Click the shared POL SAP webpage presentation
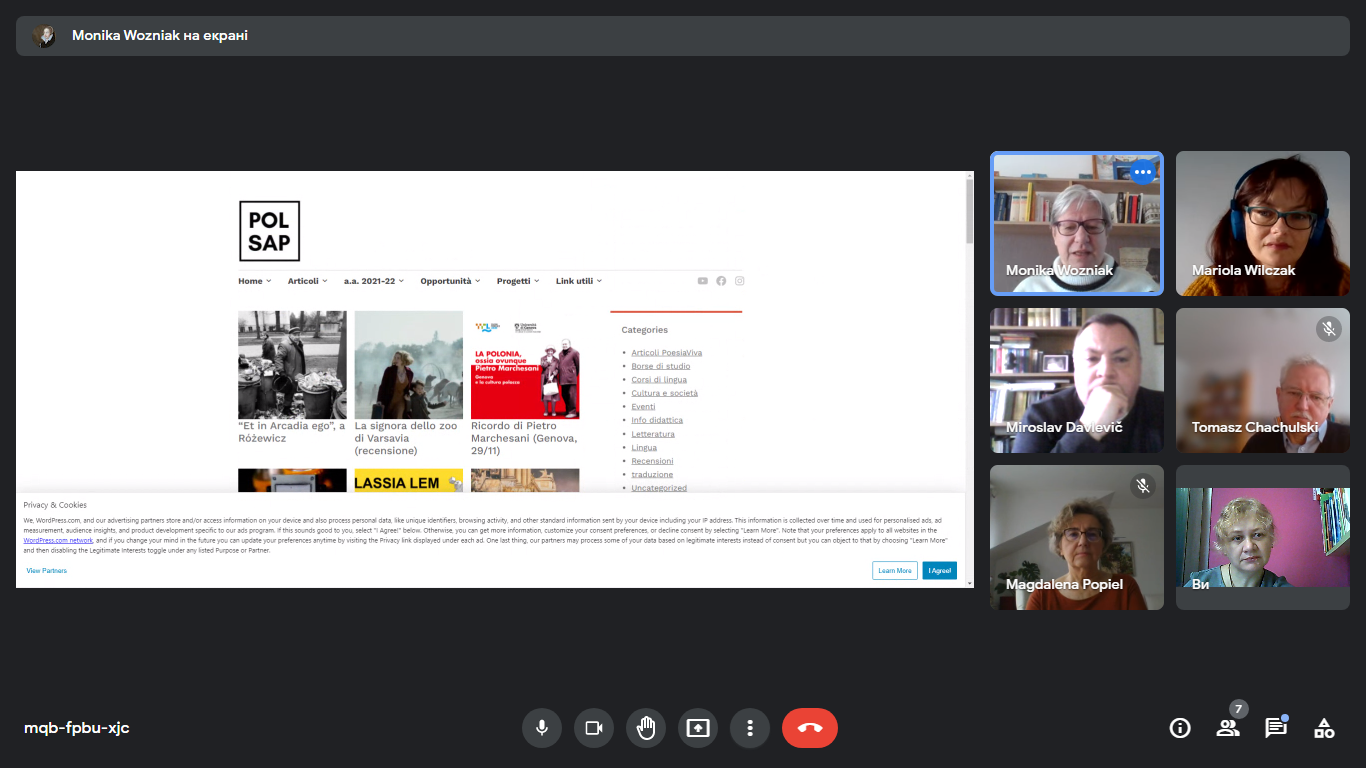Screen dimensions: 1366x768 pyautogui.click(x=494, y=378)
